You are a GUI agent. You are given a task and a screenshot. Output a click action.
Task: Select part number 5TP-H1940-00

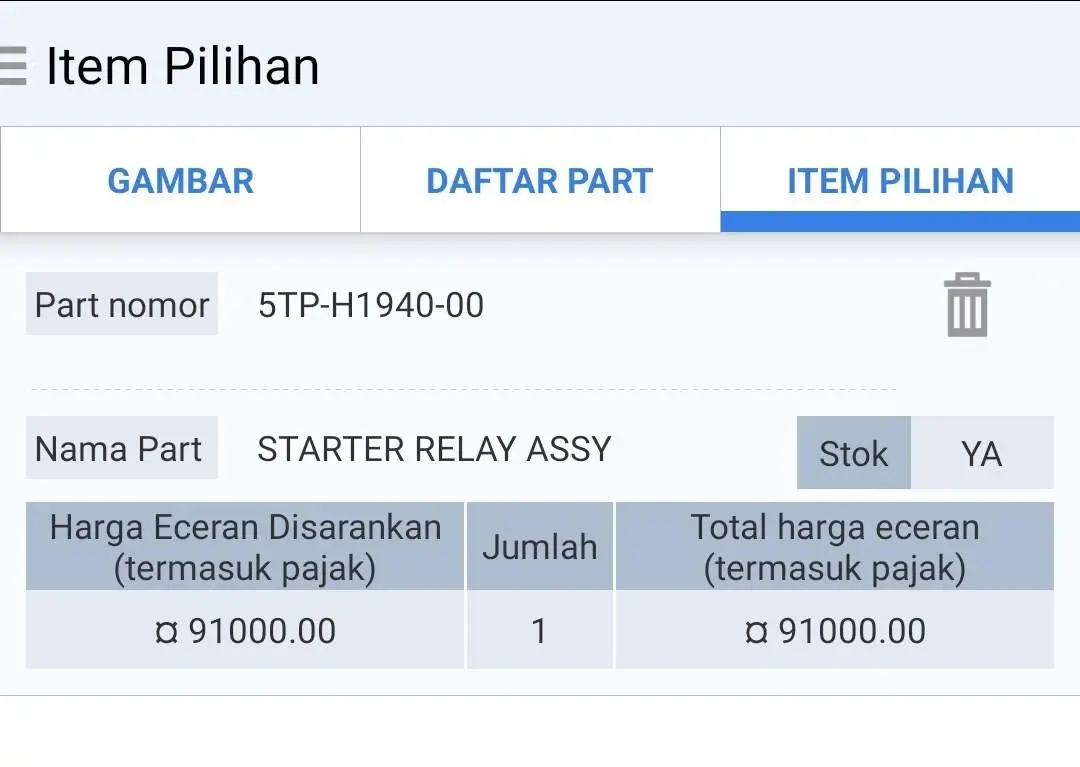pyautogui.click(x=371, y=305)
